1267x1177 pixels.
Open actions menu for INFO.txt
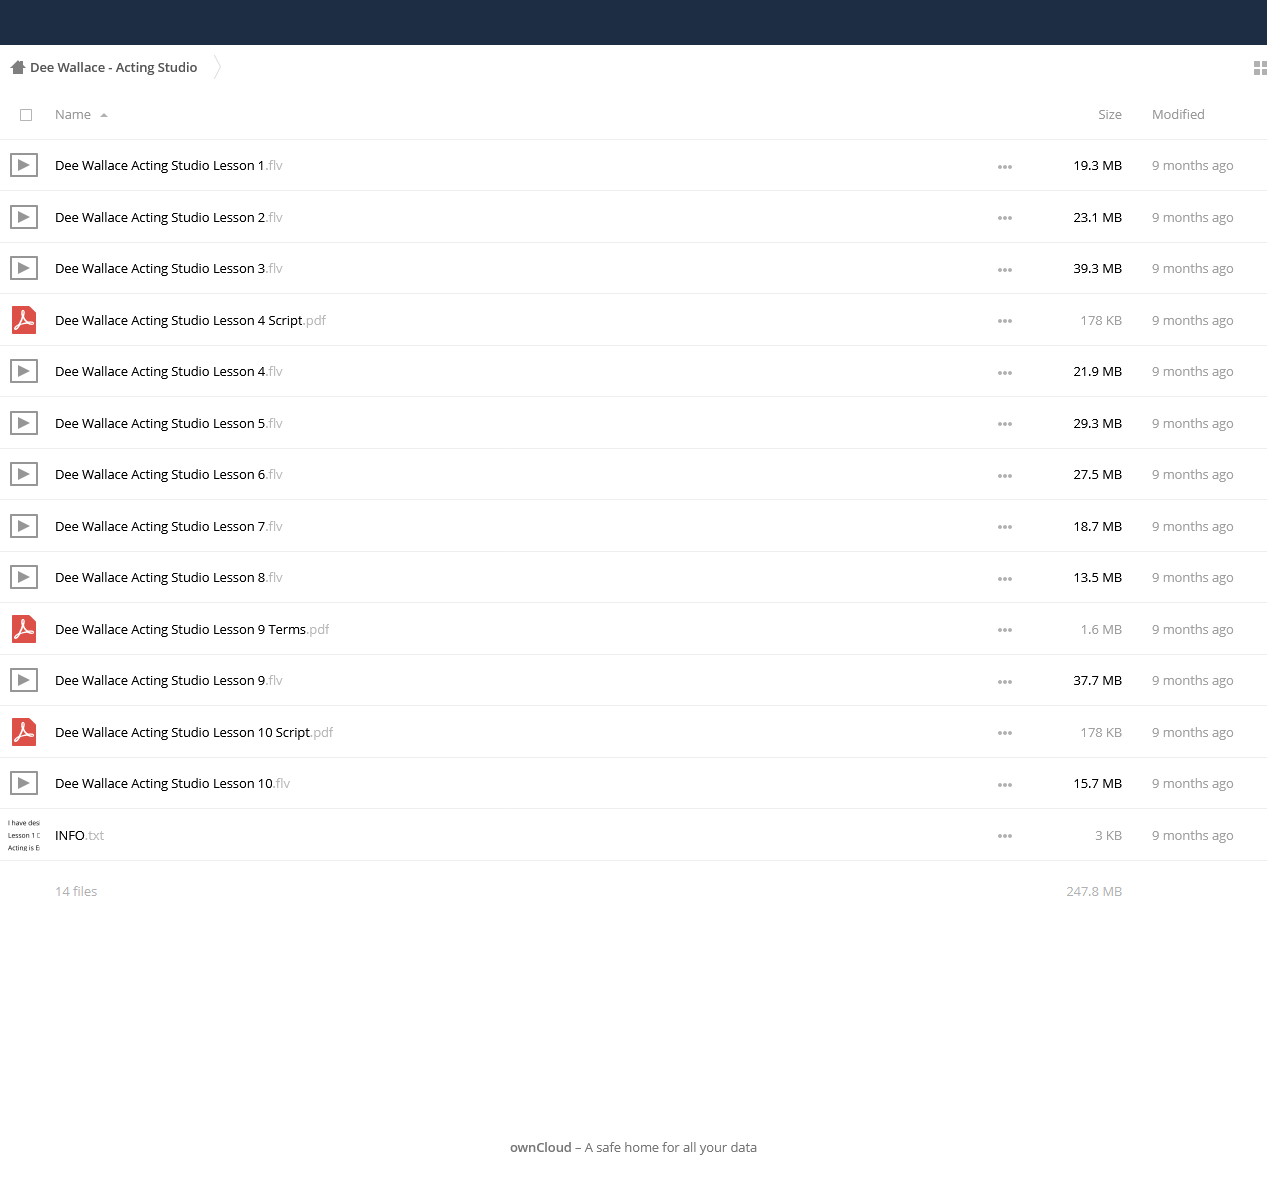point(1005,836)
